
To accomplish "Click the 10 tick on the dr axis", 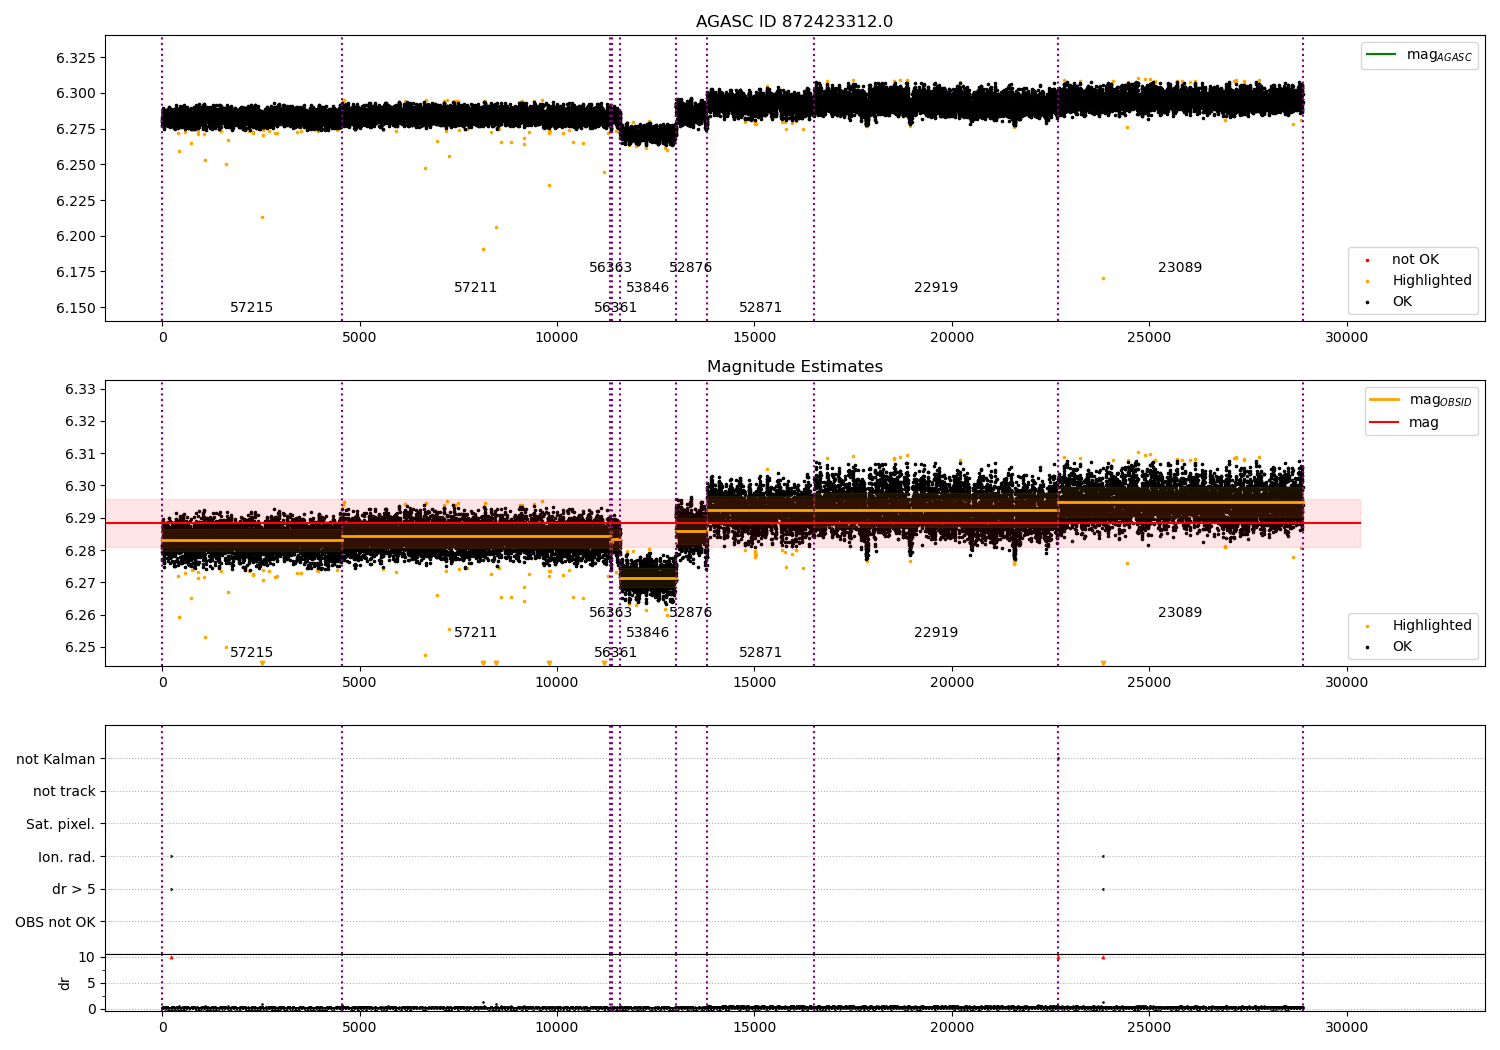I will [x=87, y=957].
